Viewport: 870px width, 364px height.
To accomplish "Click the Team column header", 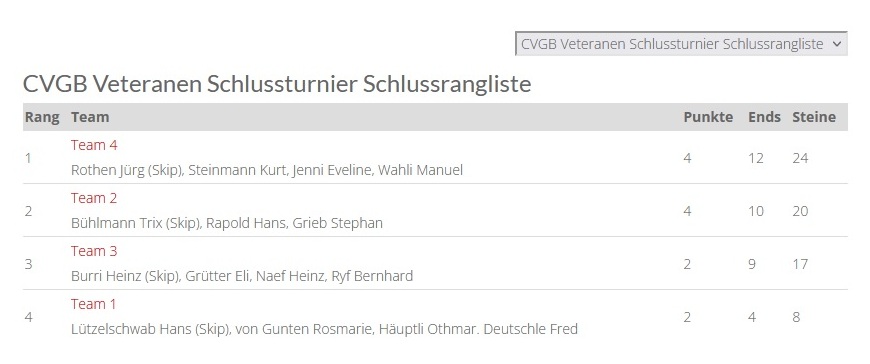I will pos(90,117).
